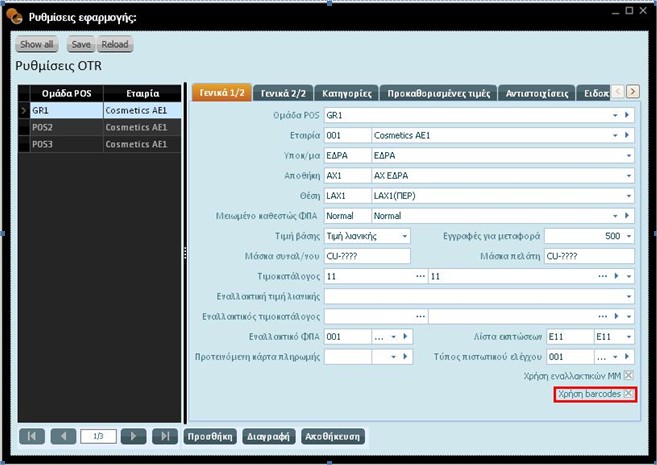The height and width of the screenshot is (465, 657).
Task: Click row indicator arrow for GR1
Action: [x=23, y=111]
